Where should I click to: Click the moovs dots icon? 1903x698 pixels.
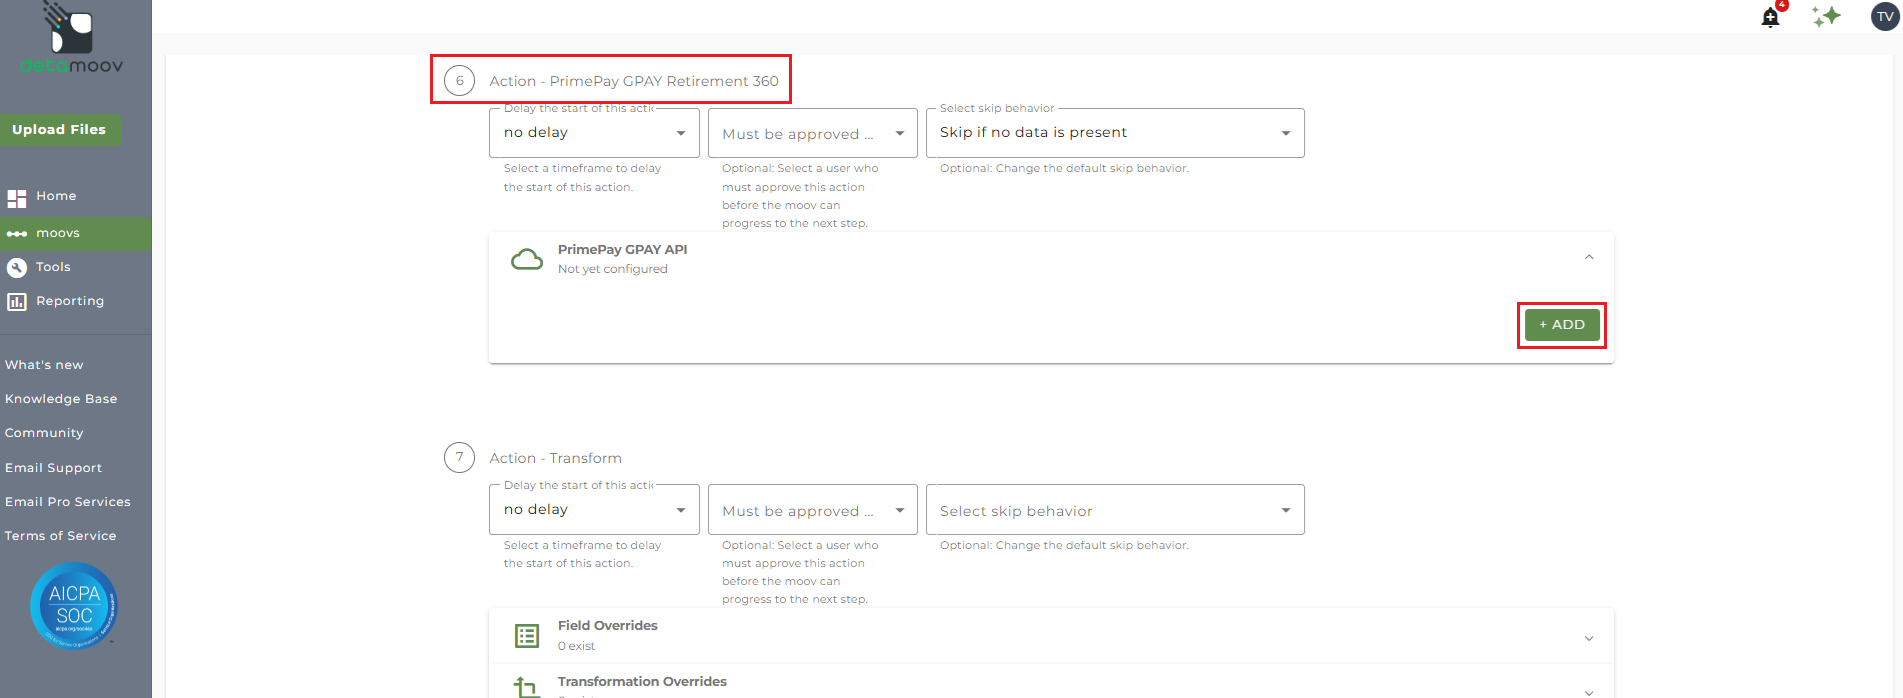[17, 234]
